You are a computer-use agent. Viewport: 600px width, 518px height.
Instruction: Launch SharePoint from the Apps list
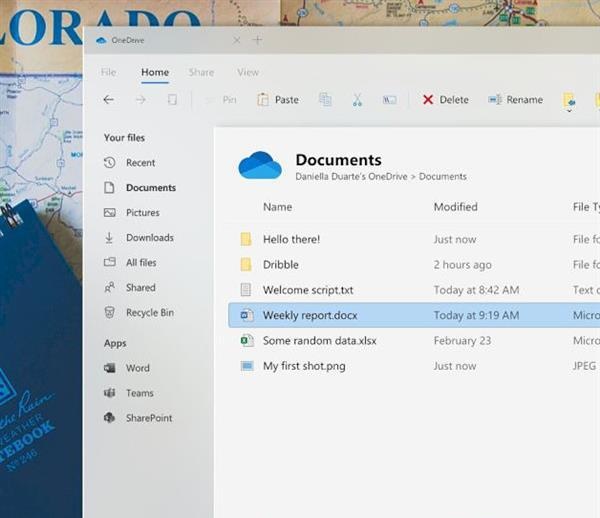[138, 418]
